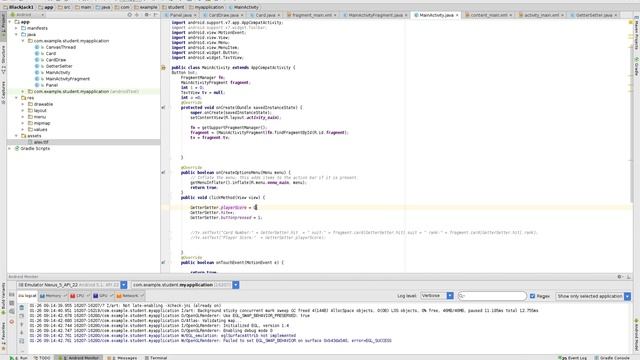Select CanvasThread class in tree
The image size is (640, 360).
tap(60, 47)
